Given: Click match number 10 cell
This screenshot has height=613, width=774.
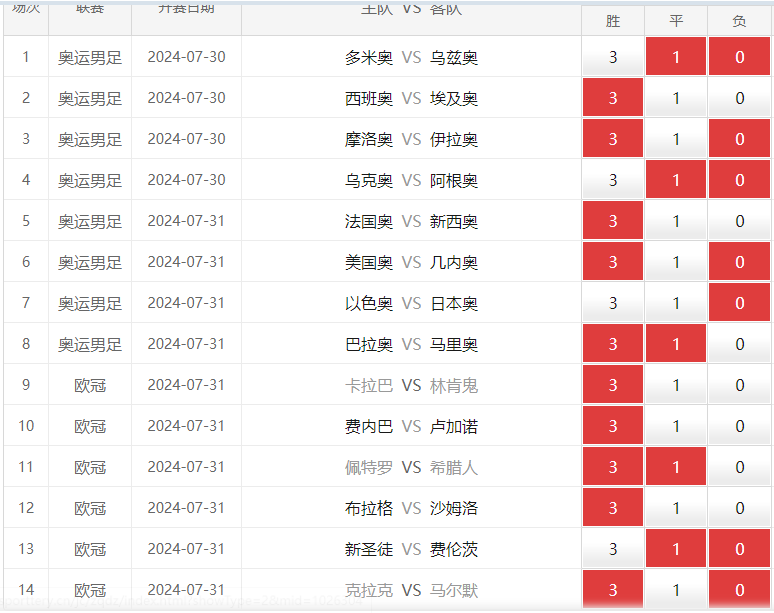Looking at the screenshot, I should [x=26, y=426].
